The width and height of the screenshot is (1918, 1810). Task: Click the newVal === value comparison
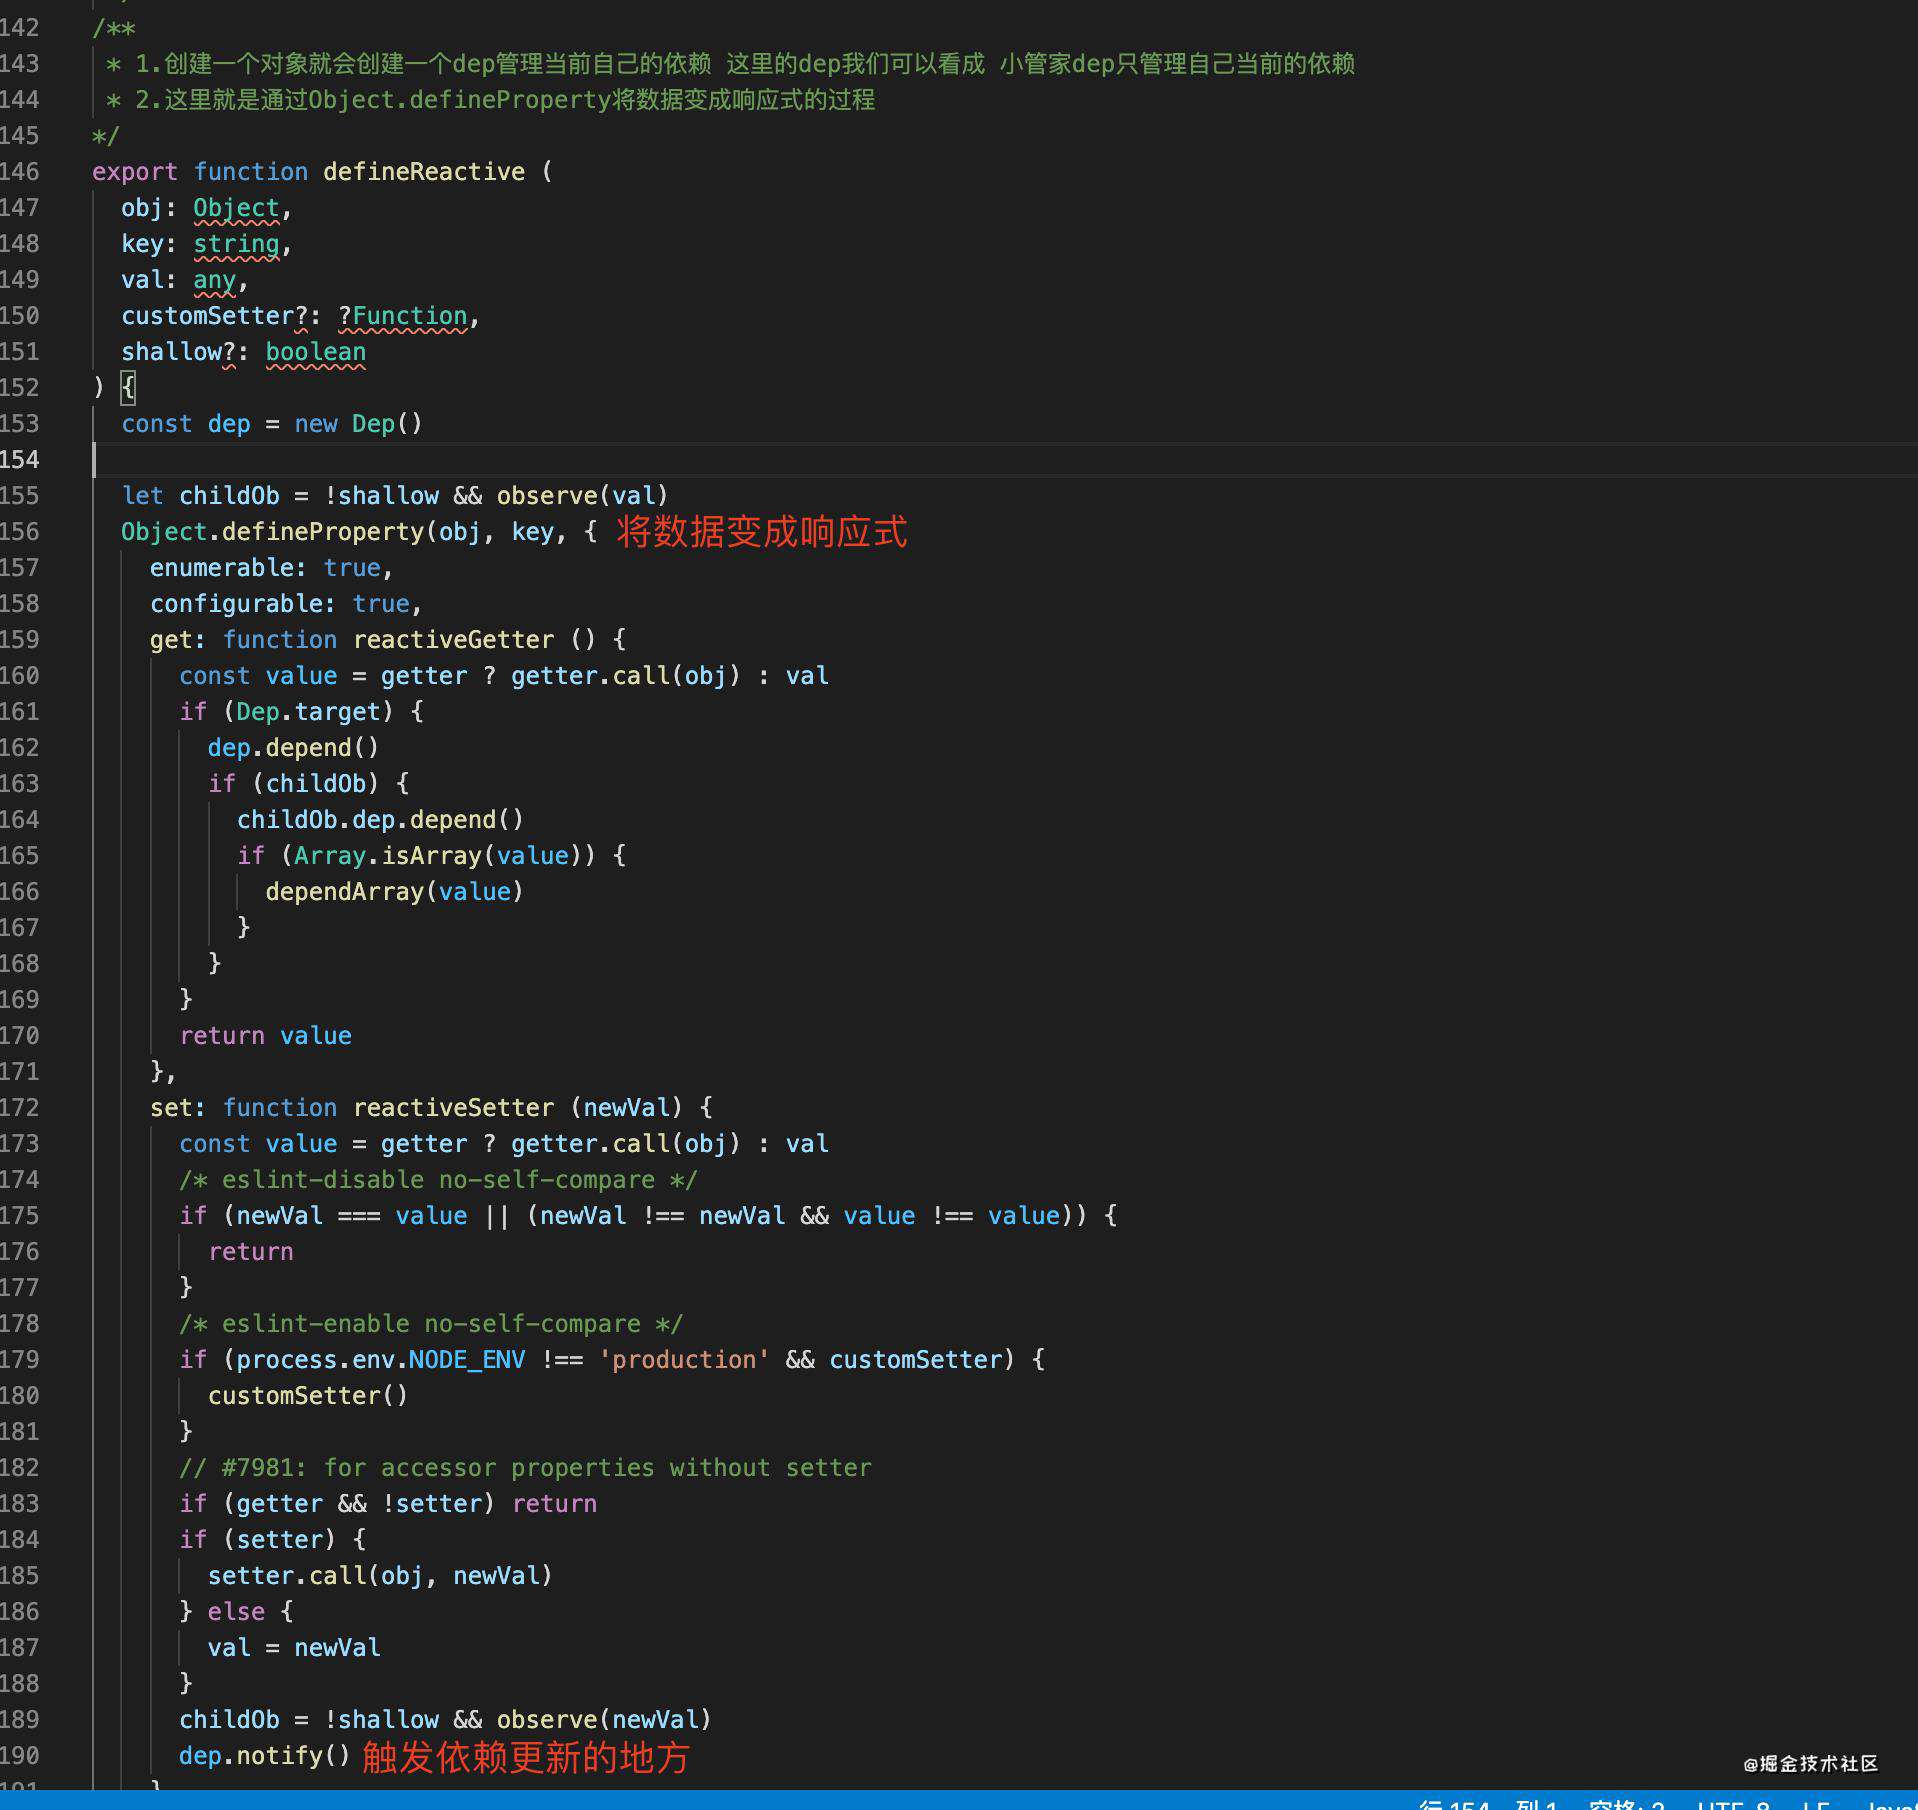pos(352,1216)
